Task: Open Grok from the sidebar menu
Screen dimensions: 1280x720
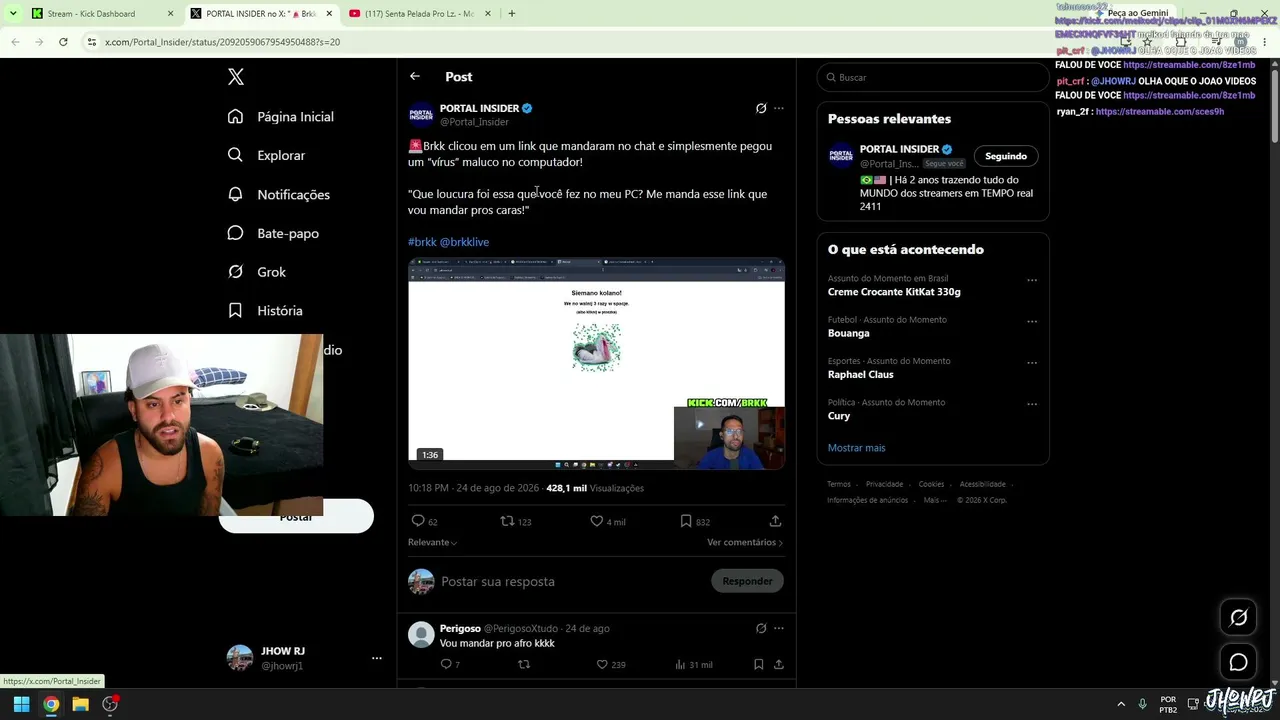Action: pos(257,272)
